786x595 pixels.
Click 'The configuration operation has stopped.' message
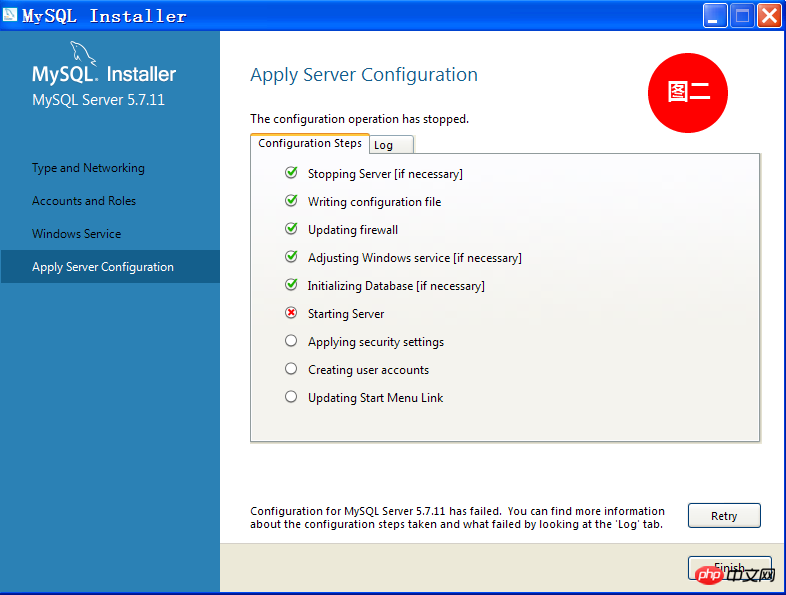(359, 119)
